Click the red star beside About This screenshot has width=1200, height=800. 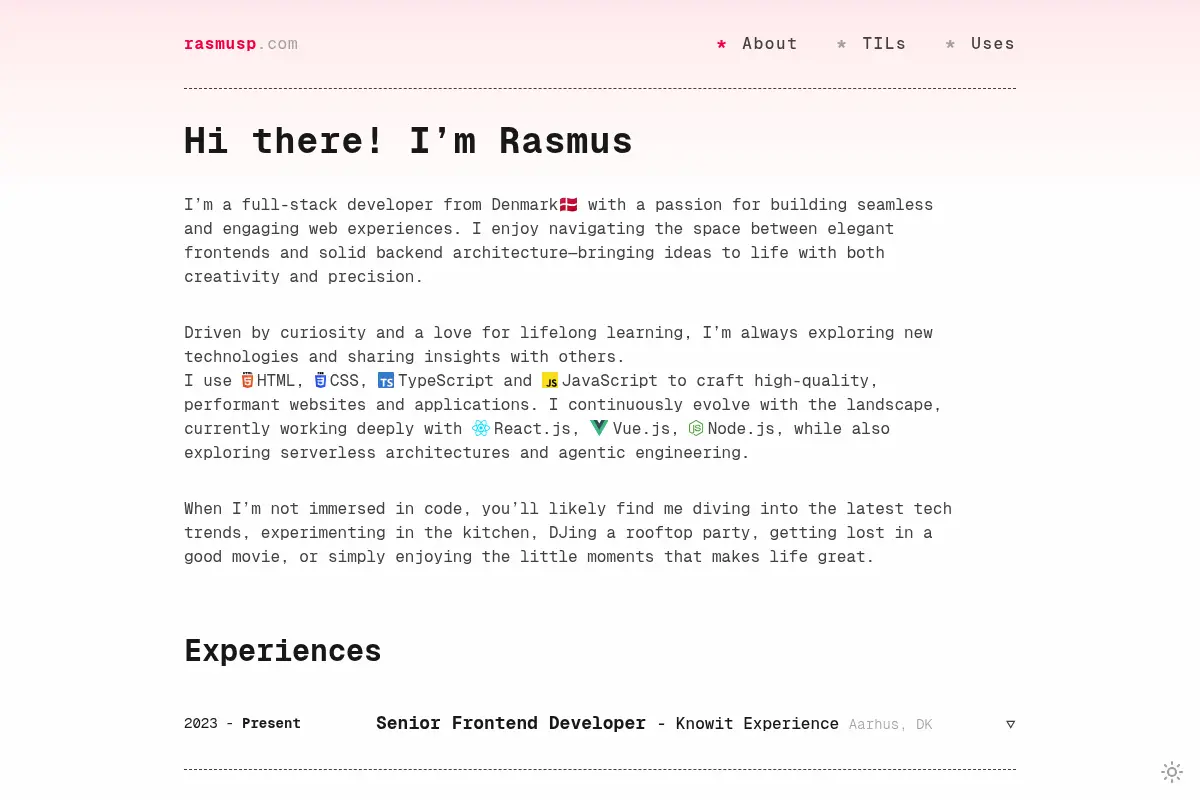point(722,44)
